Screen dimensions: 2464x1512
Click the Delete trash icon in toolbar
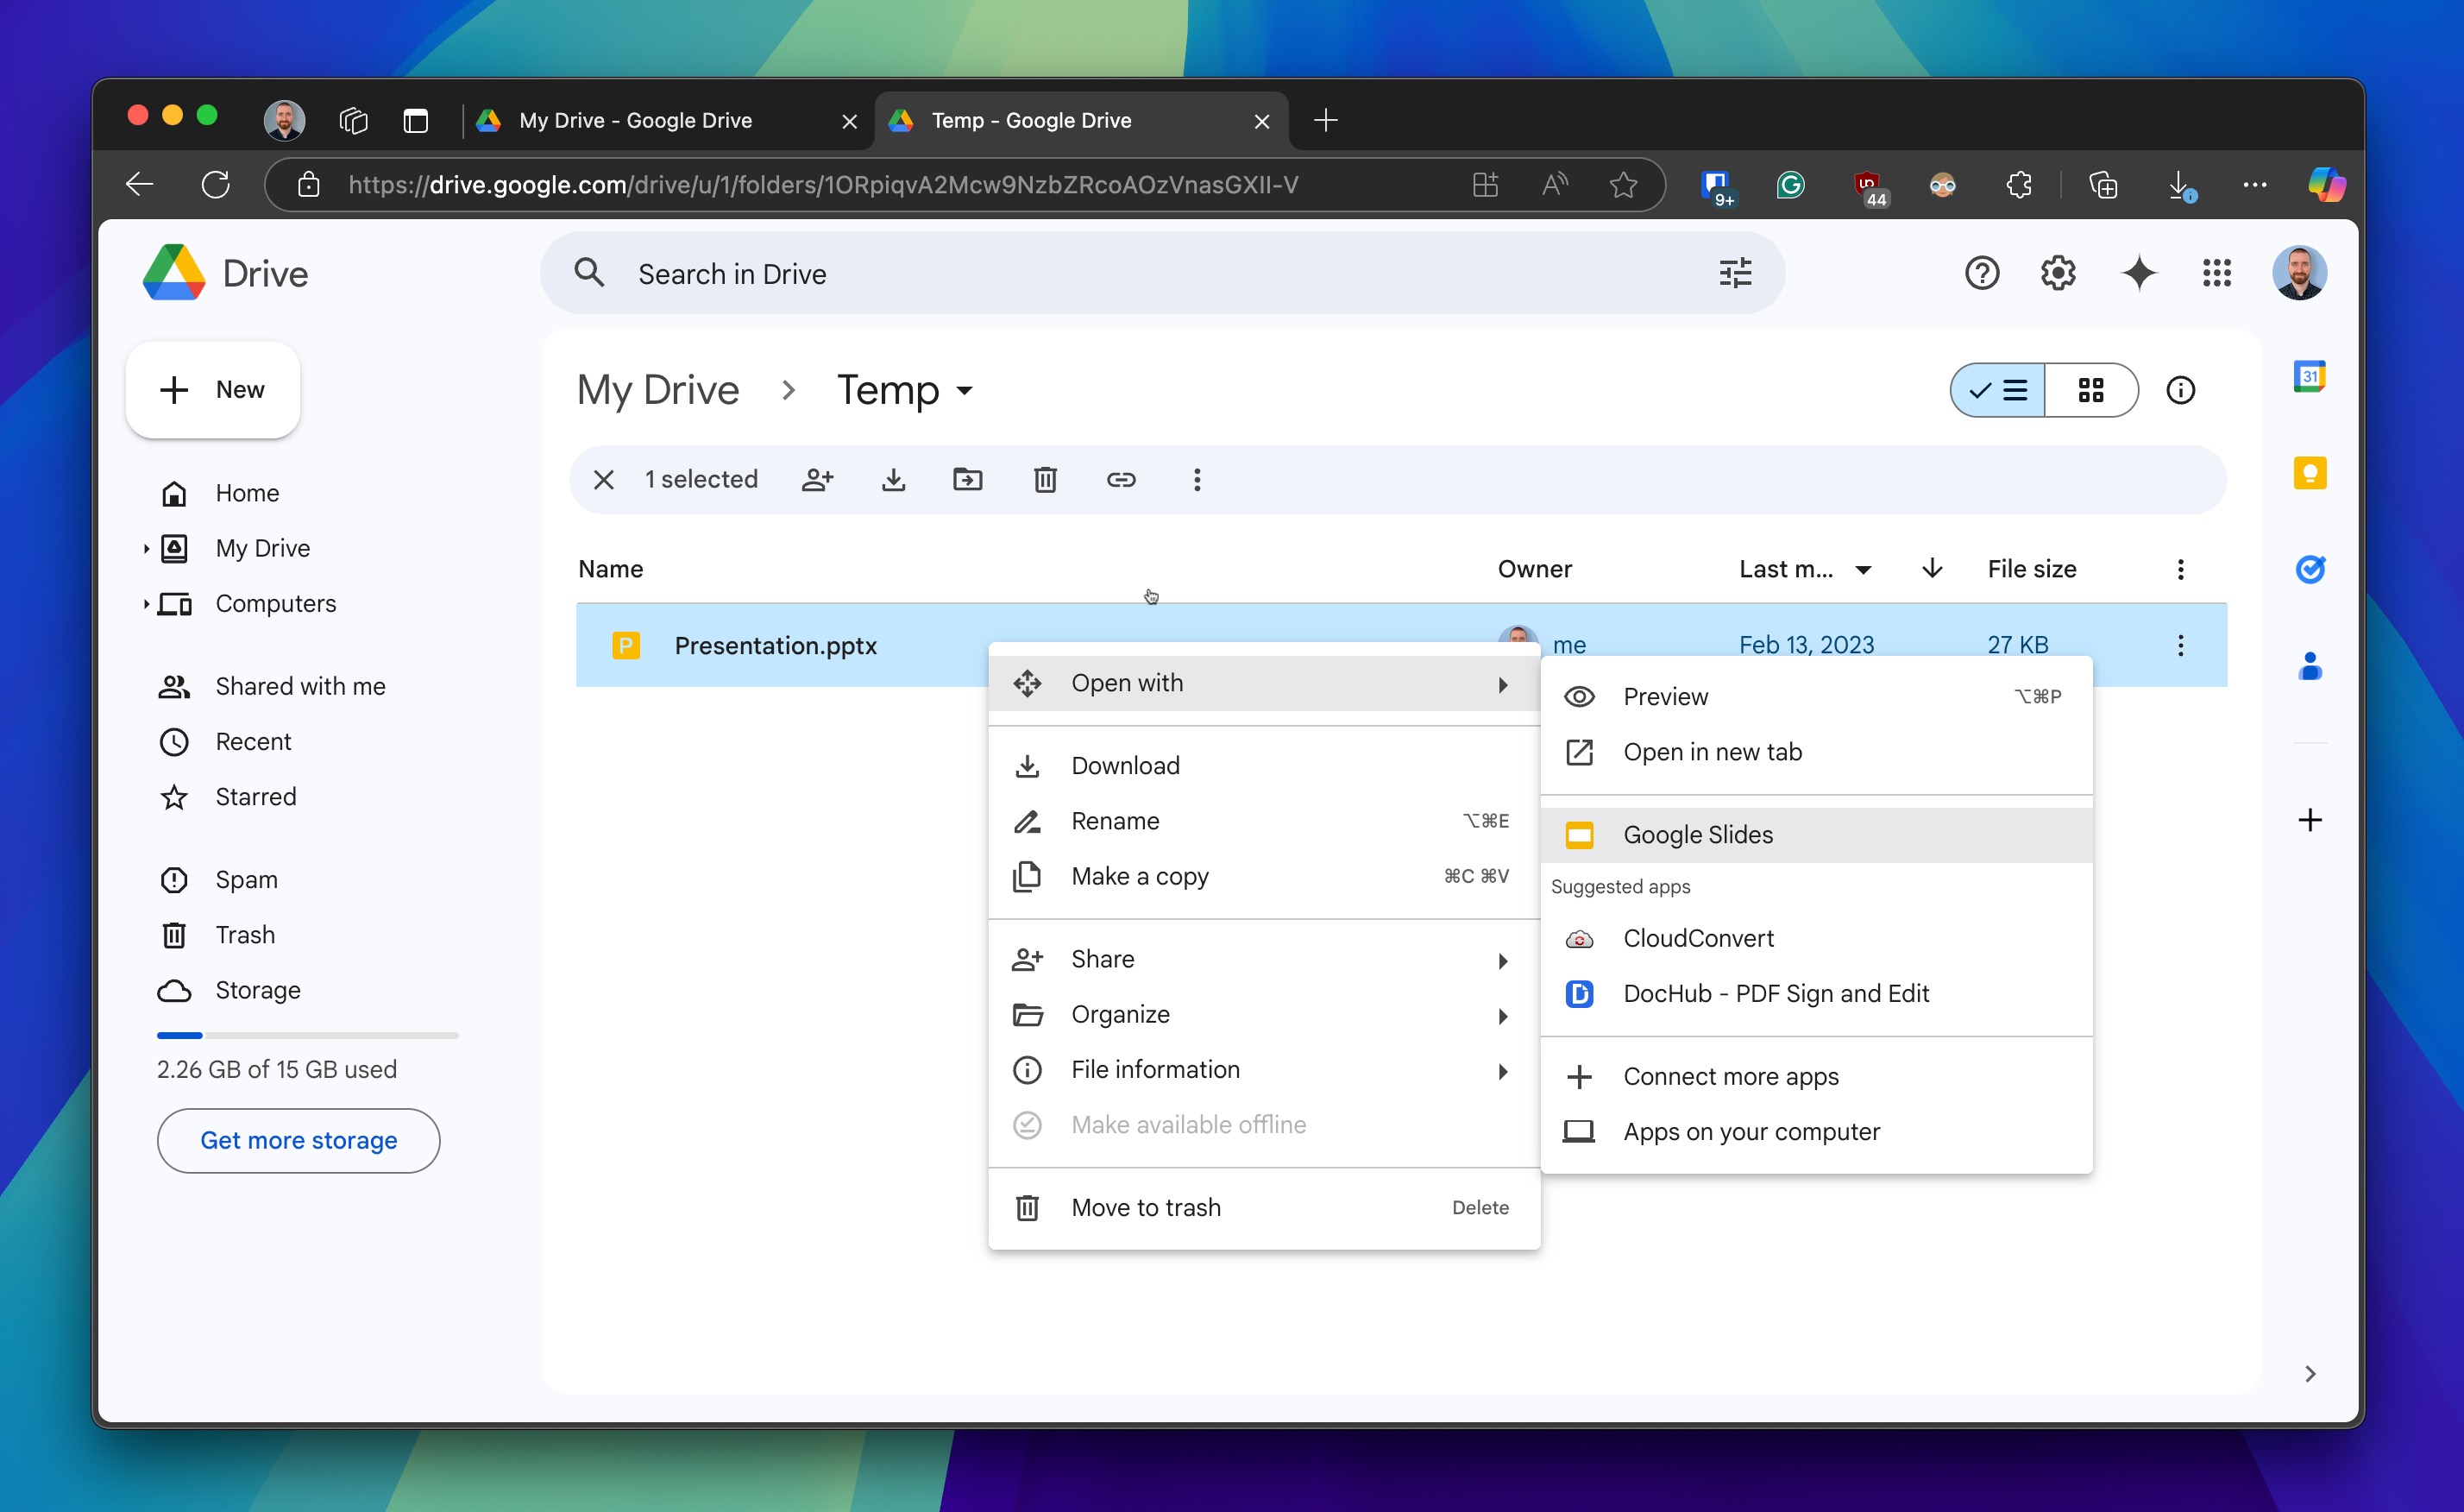[x=1046, y=479]
